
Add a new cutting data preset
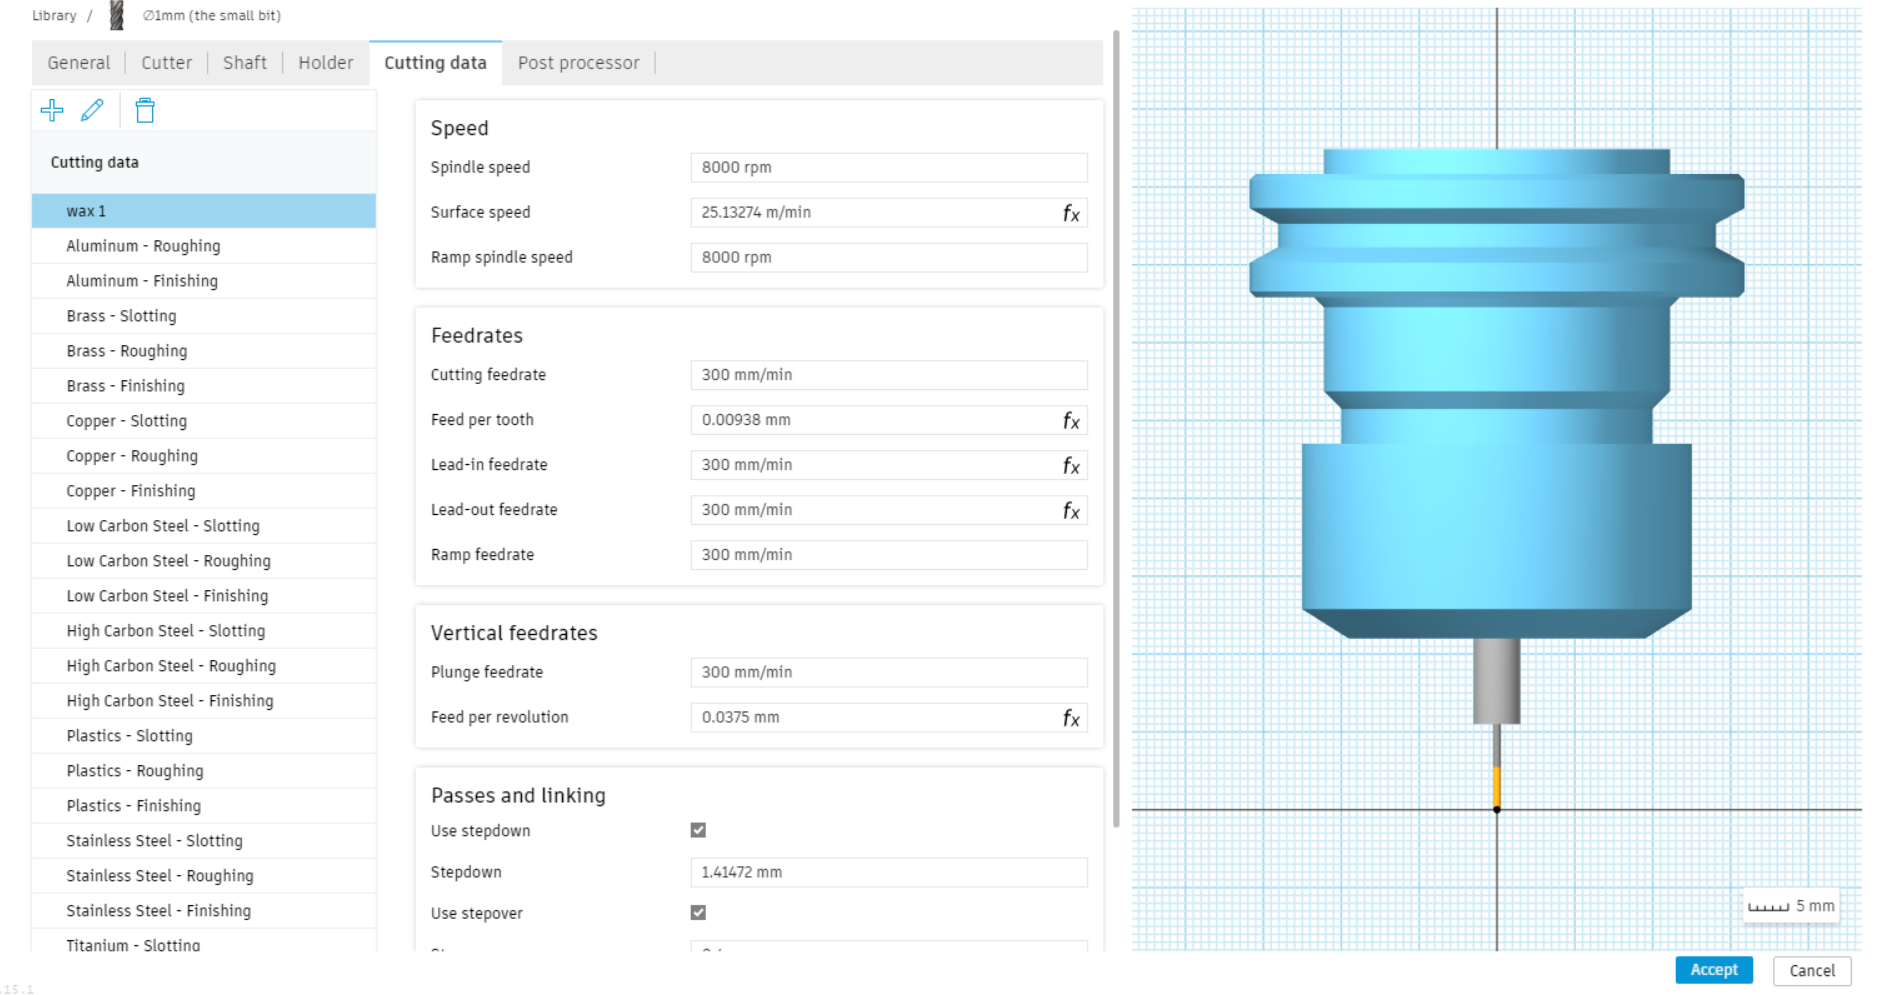point(52,110)
